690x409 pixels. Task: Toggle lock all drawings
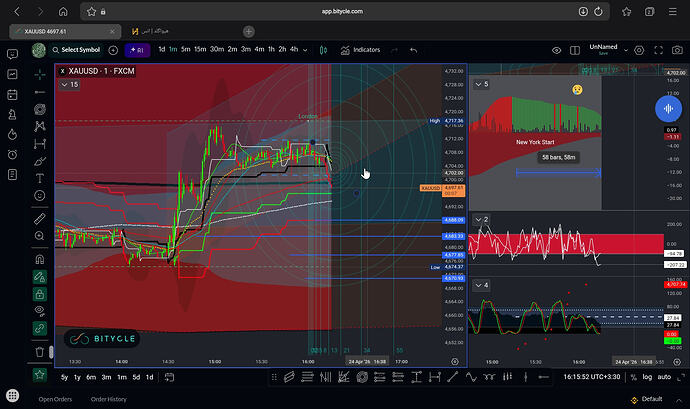(x=40, y=294)
